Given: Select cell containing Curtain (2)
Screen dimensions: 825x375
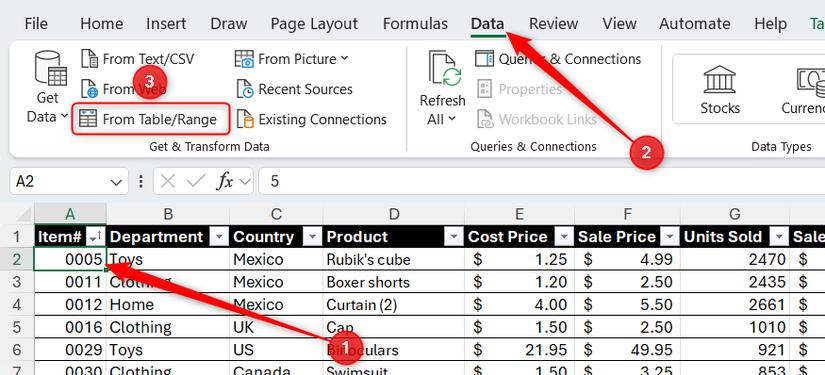Looking at the screenshot, I should 394,305.
